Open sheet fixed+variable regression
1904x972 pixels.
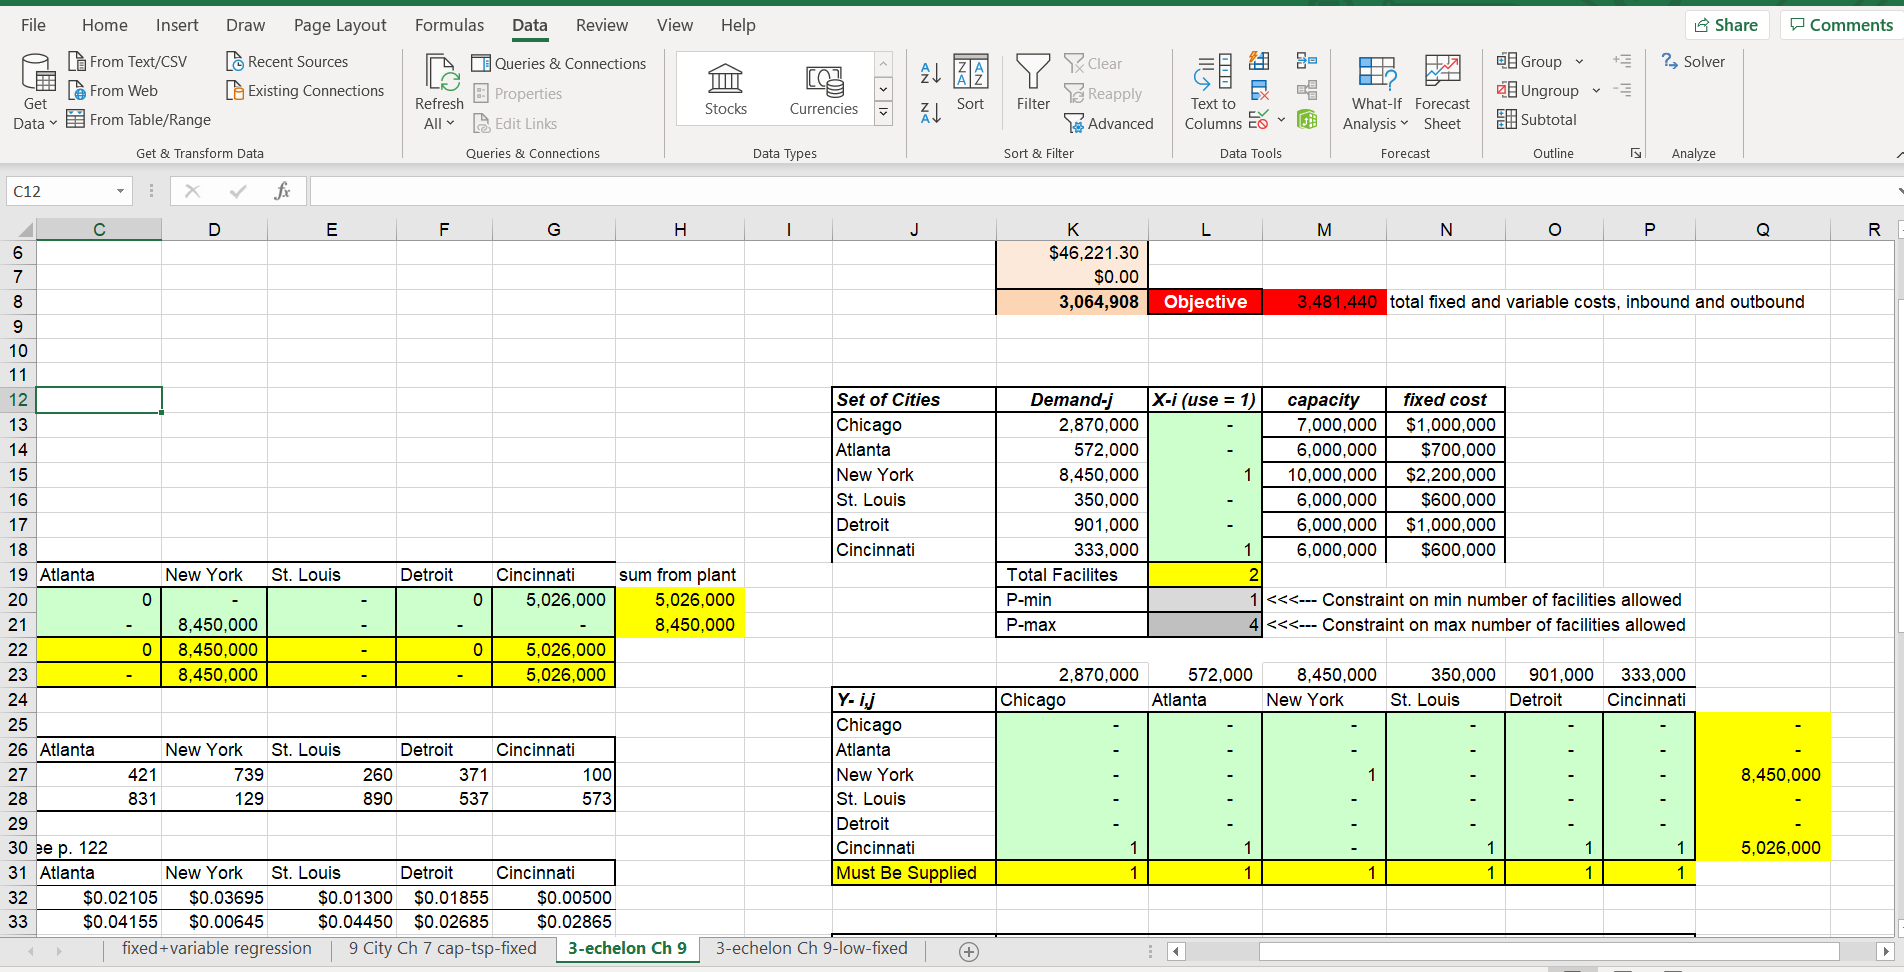(x=217, y=948)
